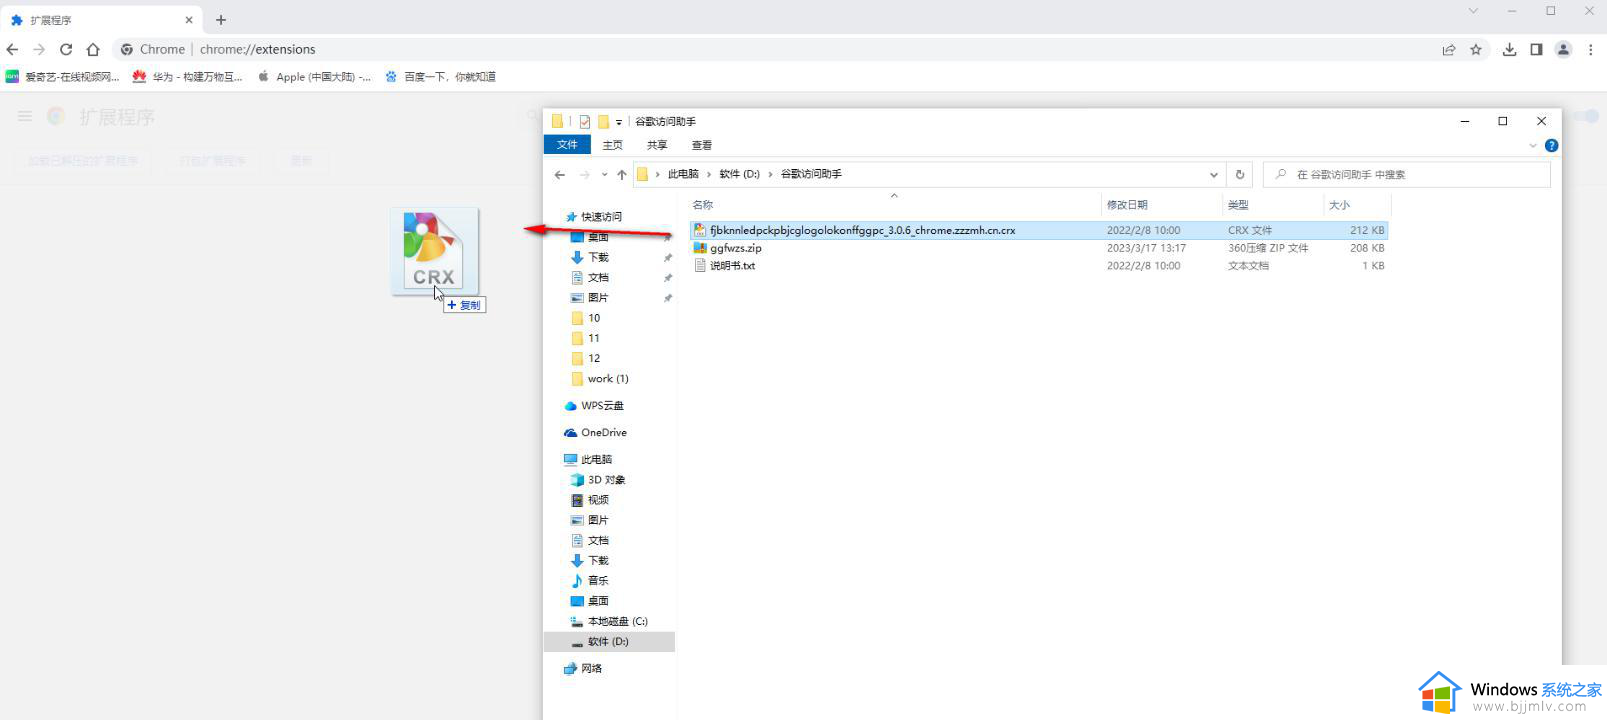Open folder 12 in quick access
Viewport: 1607px width, 720px height.
tap(585, 358)
